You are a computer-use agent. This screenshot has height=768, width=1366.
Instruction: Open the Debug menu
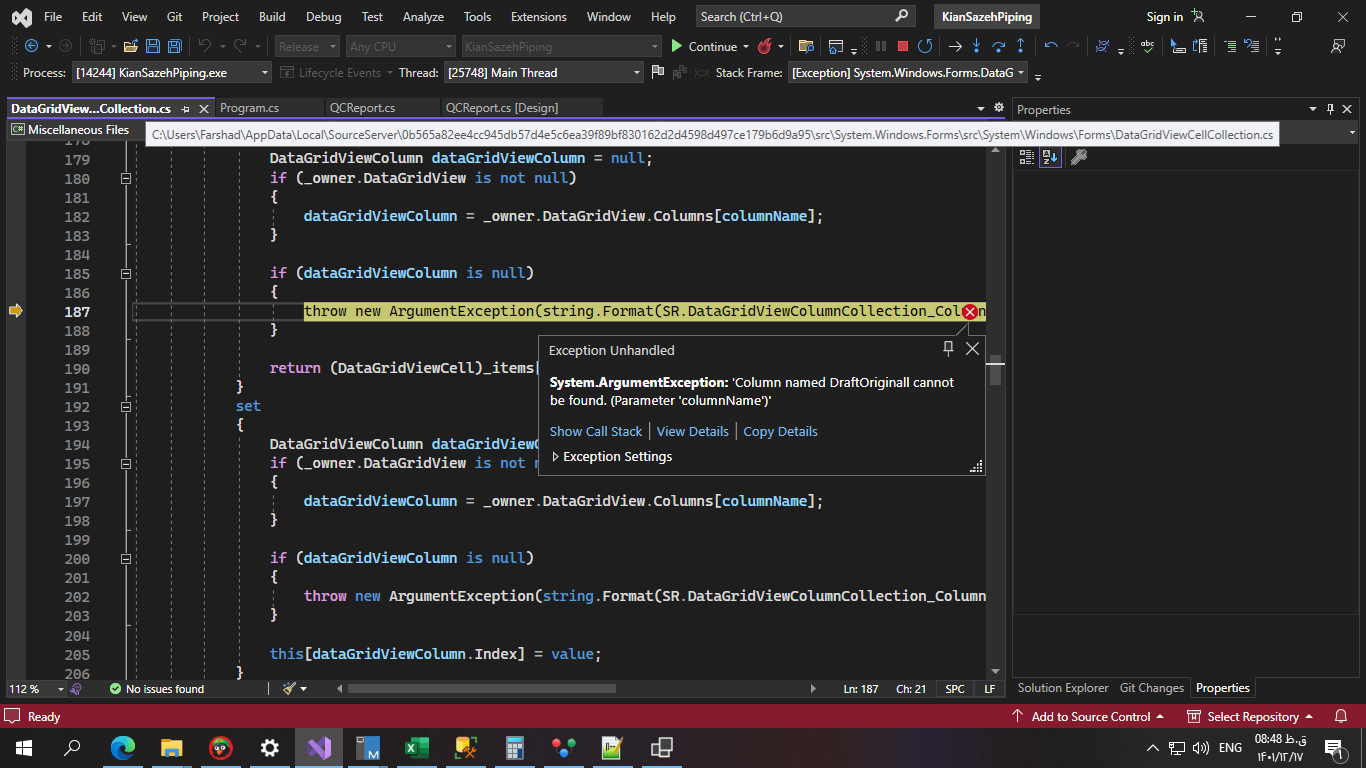click(323, 17)
